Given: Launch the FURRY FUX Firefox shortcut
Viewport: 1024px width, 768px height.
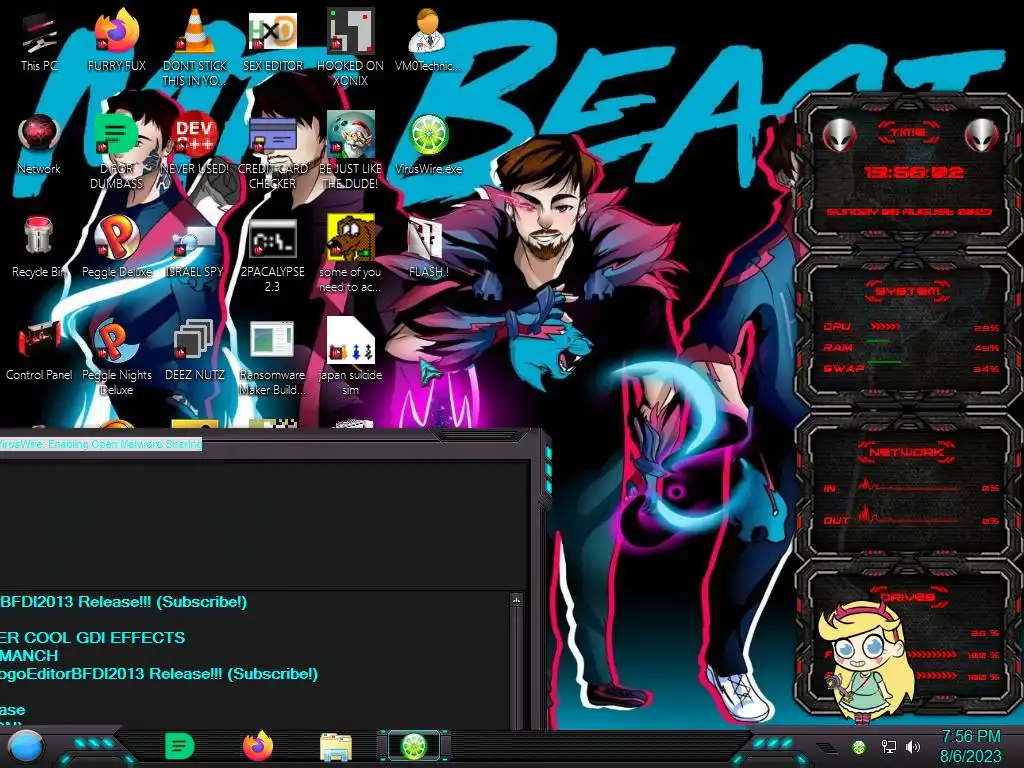Looking at the screenshot, I should coord(116,41).
